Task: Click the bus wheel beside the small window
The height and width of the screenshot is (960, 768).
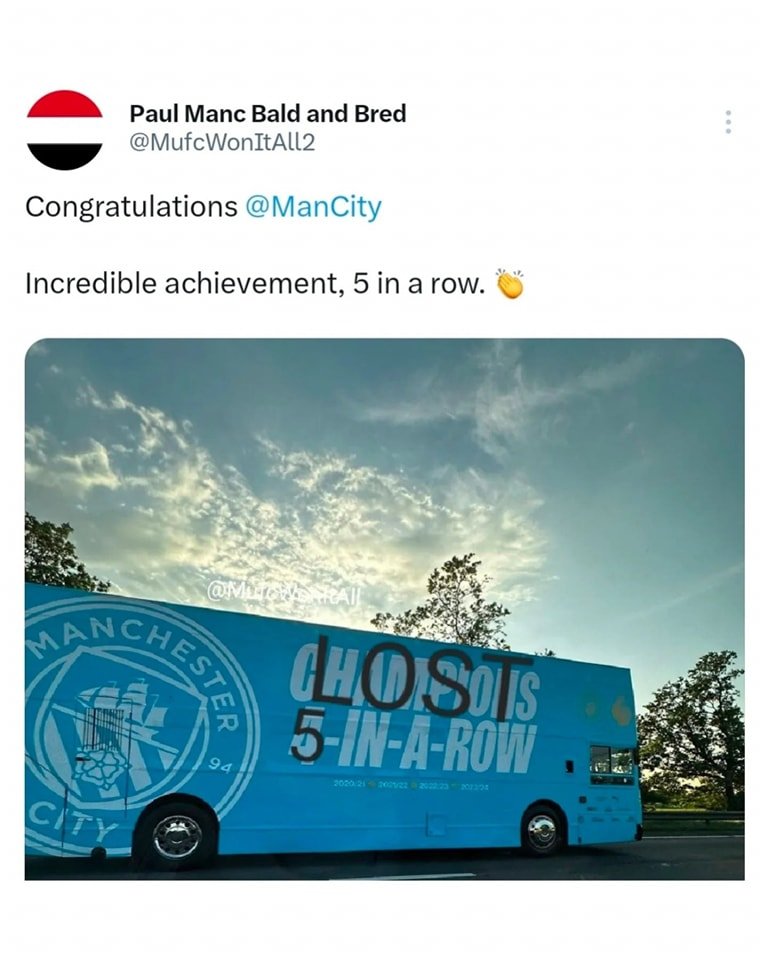Action: point(541,831)
